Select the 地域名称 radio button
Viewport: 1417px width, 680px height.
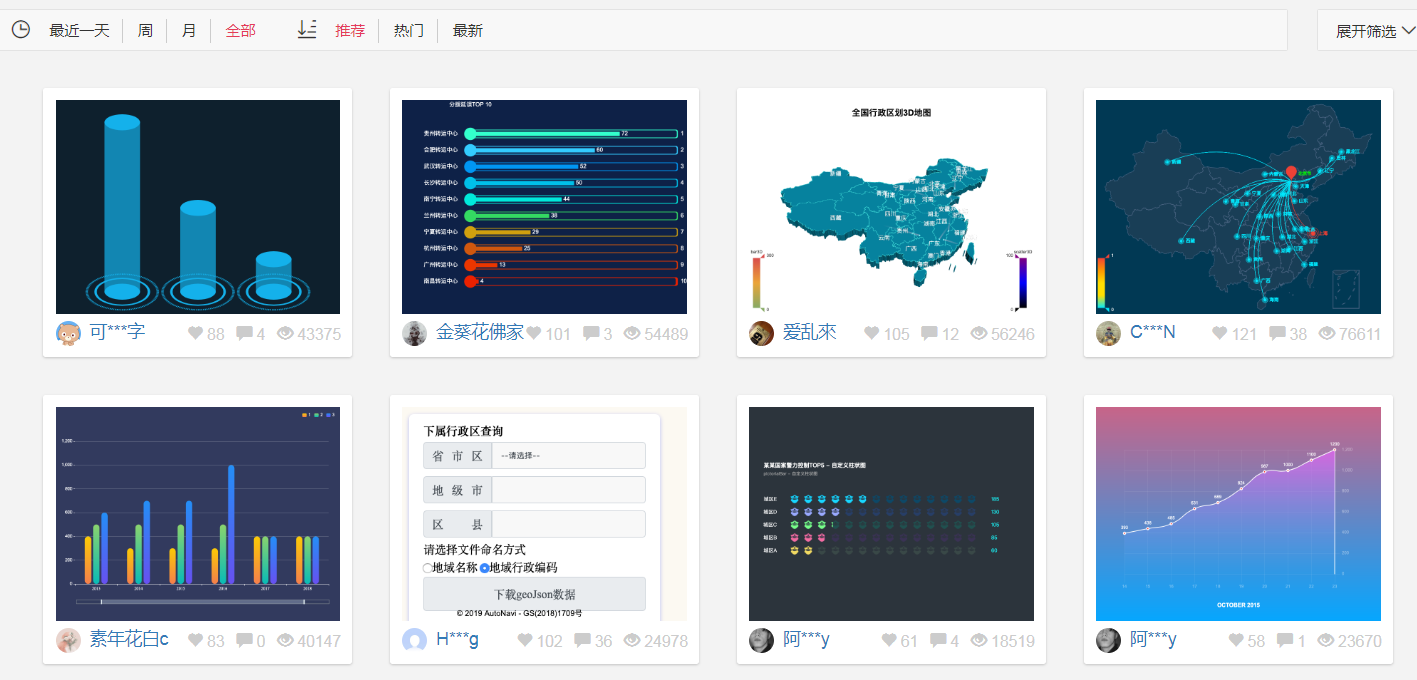pos(428,567)
